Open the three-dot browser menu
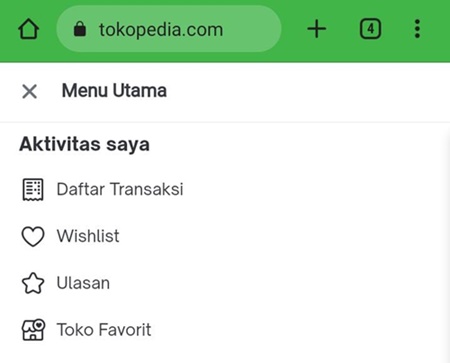Viewport: 450px width, 363px height. pos(417,29)
